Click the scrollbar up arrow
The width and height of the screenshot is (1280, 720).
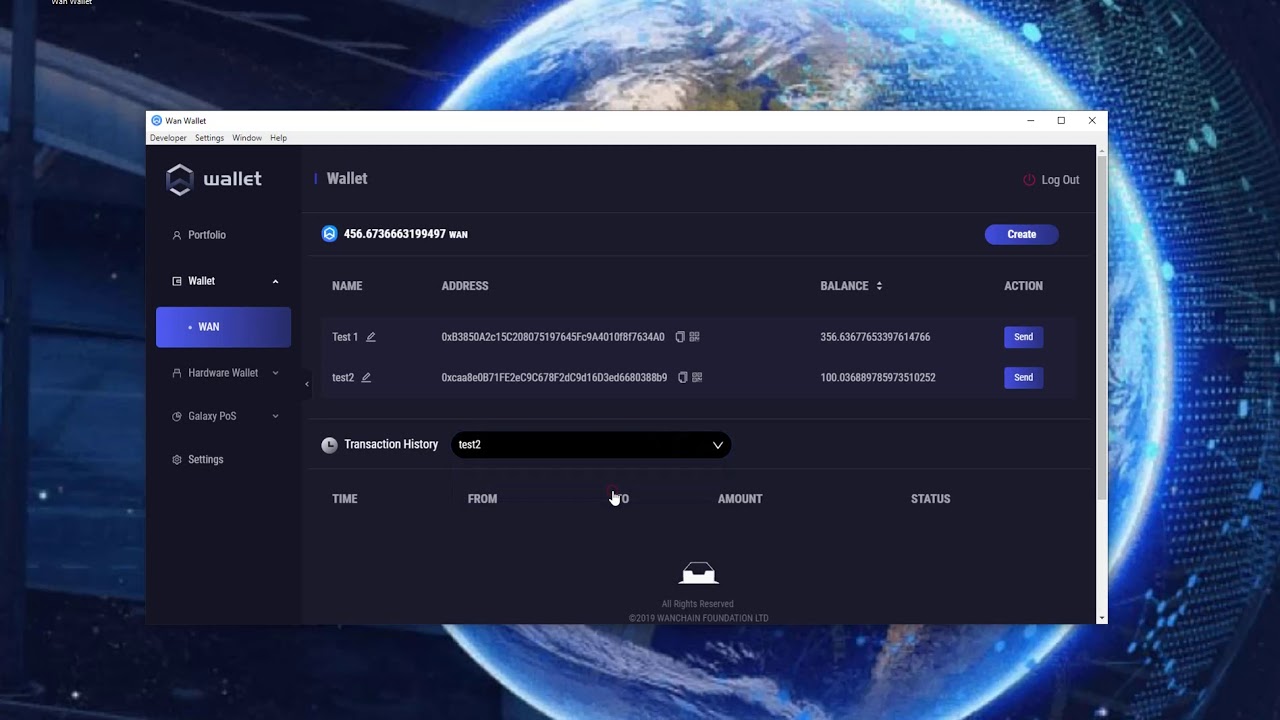(1102, 150)
